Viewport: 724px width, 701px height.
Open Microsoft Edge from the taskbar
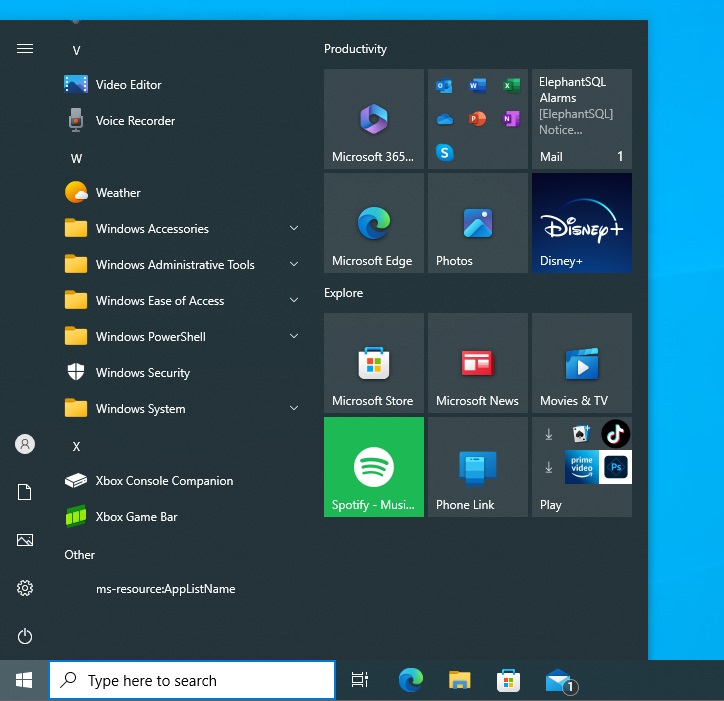(x=410, y=680)
